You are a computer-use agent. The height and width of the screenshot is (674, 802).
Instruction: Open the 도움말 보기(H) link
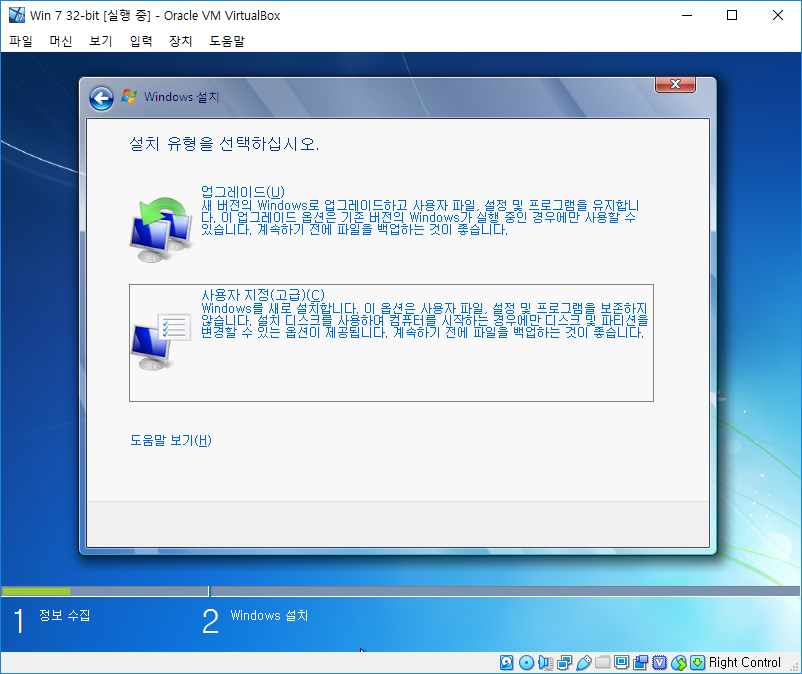[171, 440]
